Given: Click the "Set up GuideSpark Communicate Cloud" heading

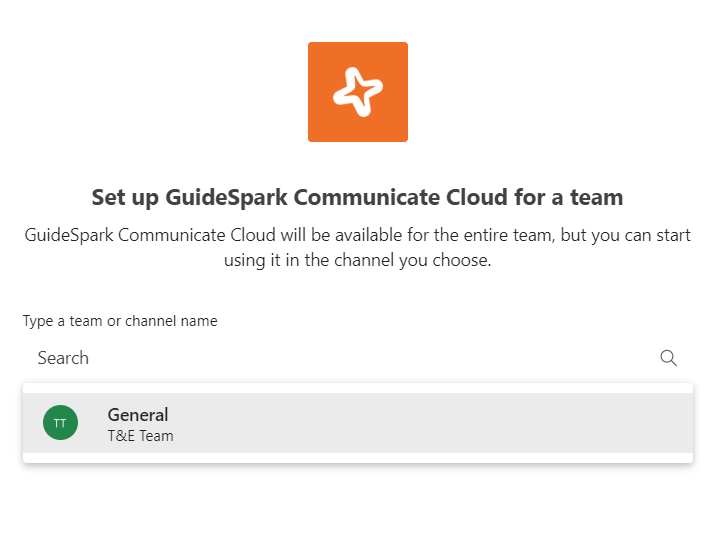Looking at the screenshot, I should coord(357,197).
